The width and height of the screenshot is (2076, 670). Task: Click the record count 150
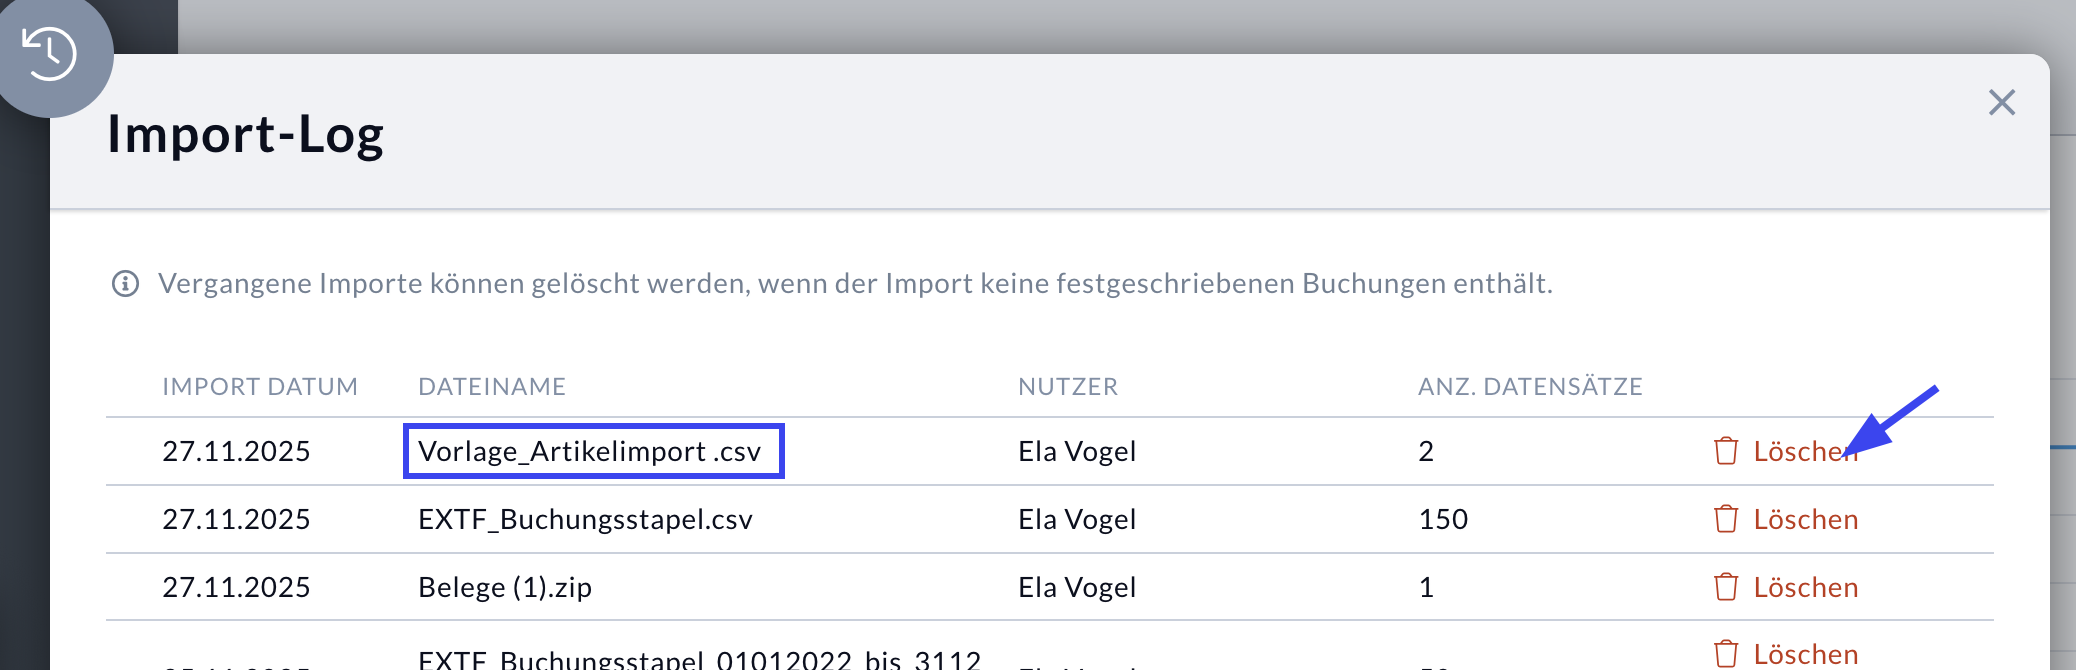tap(1443, 519)
